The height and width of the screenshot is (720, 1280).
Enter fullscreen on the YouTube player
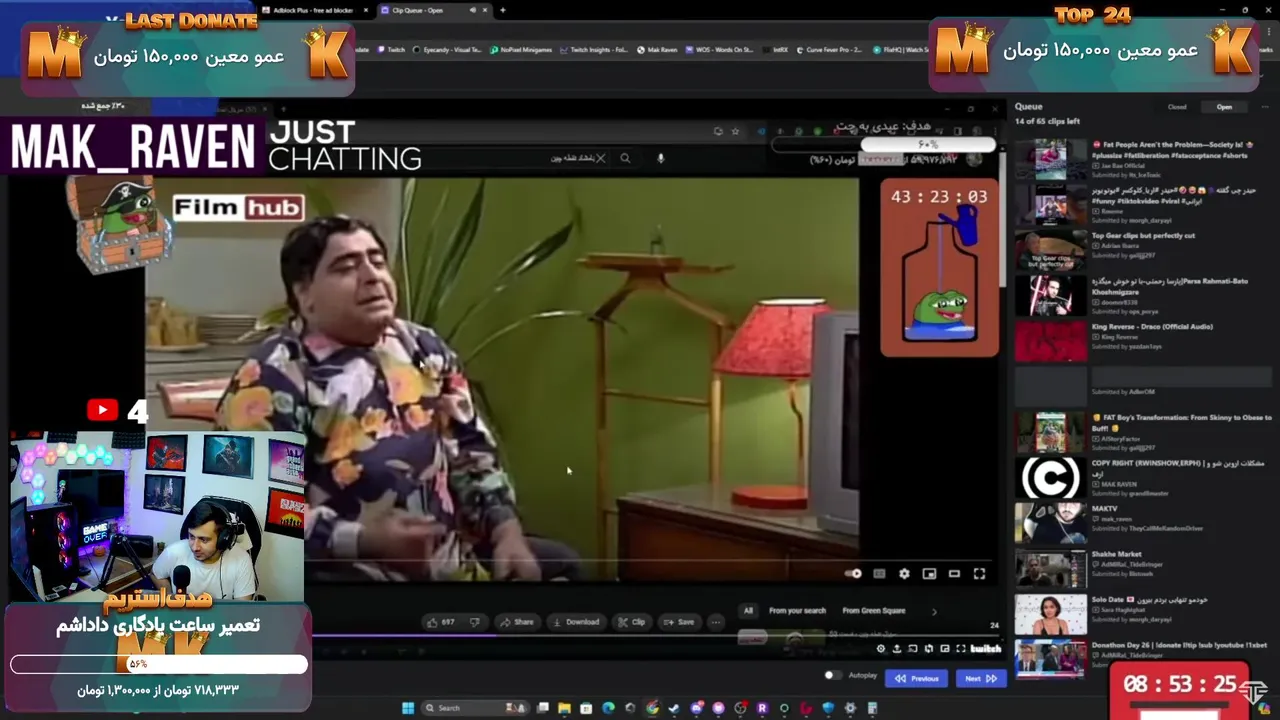click(979, 574)
